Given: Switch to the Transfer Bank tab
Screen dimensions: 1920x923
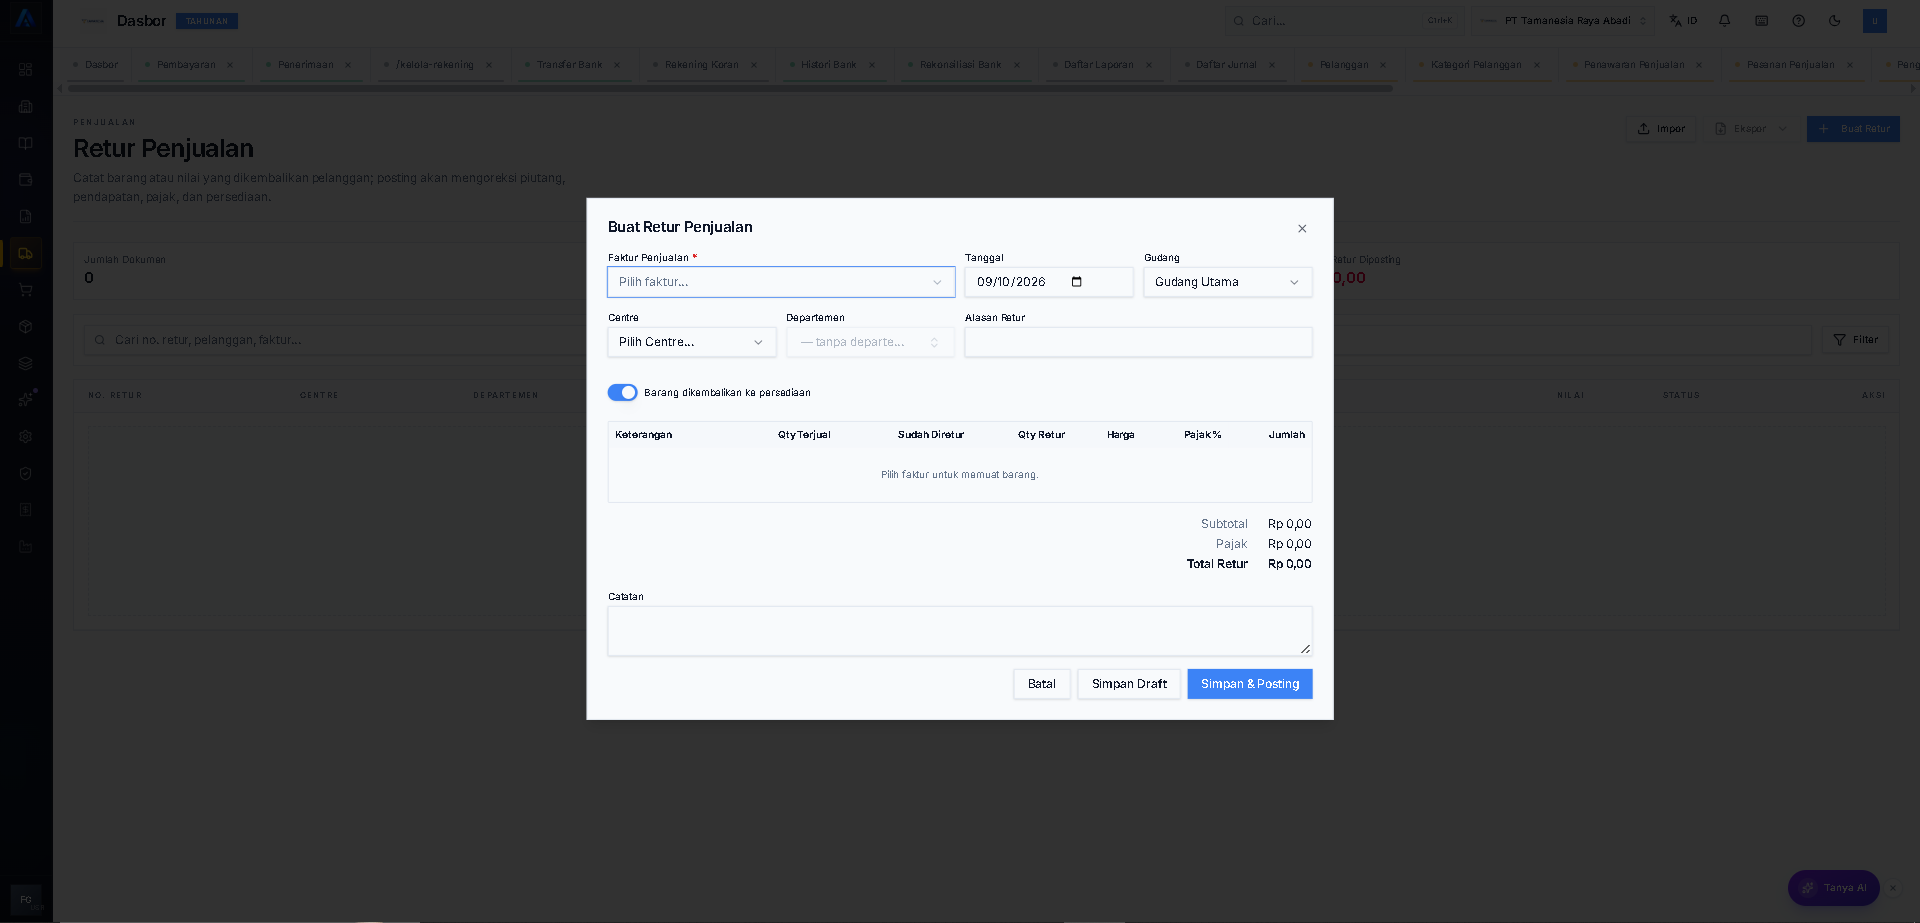Looking at the screenshot, I should click(x=570, y=65).
